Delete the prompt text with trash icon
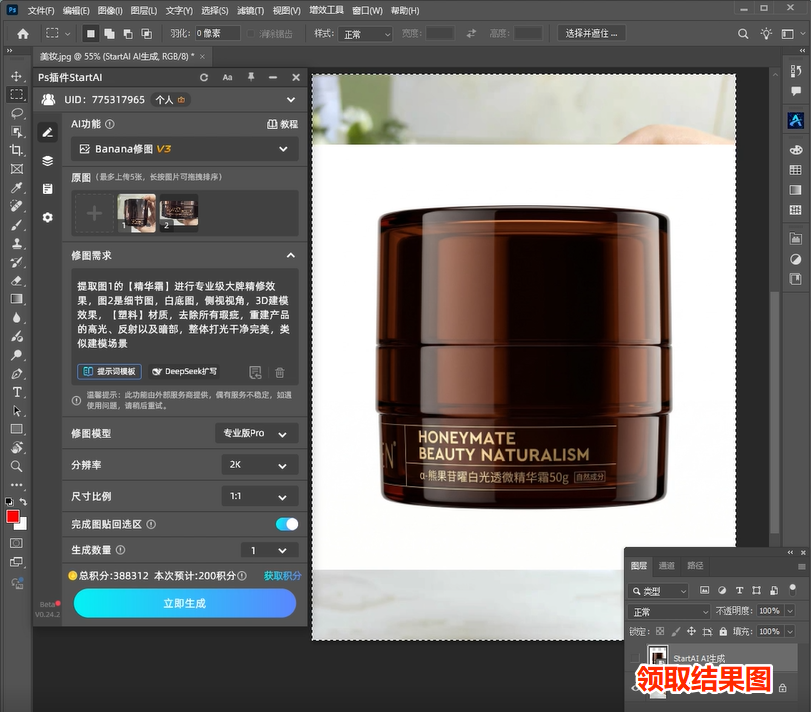Image resolution: width=811 pixels, height=712 pixels. coord(280,372)
